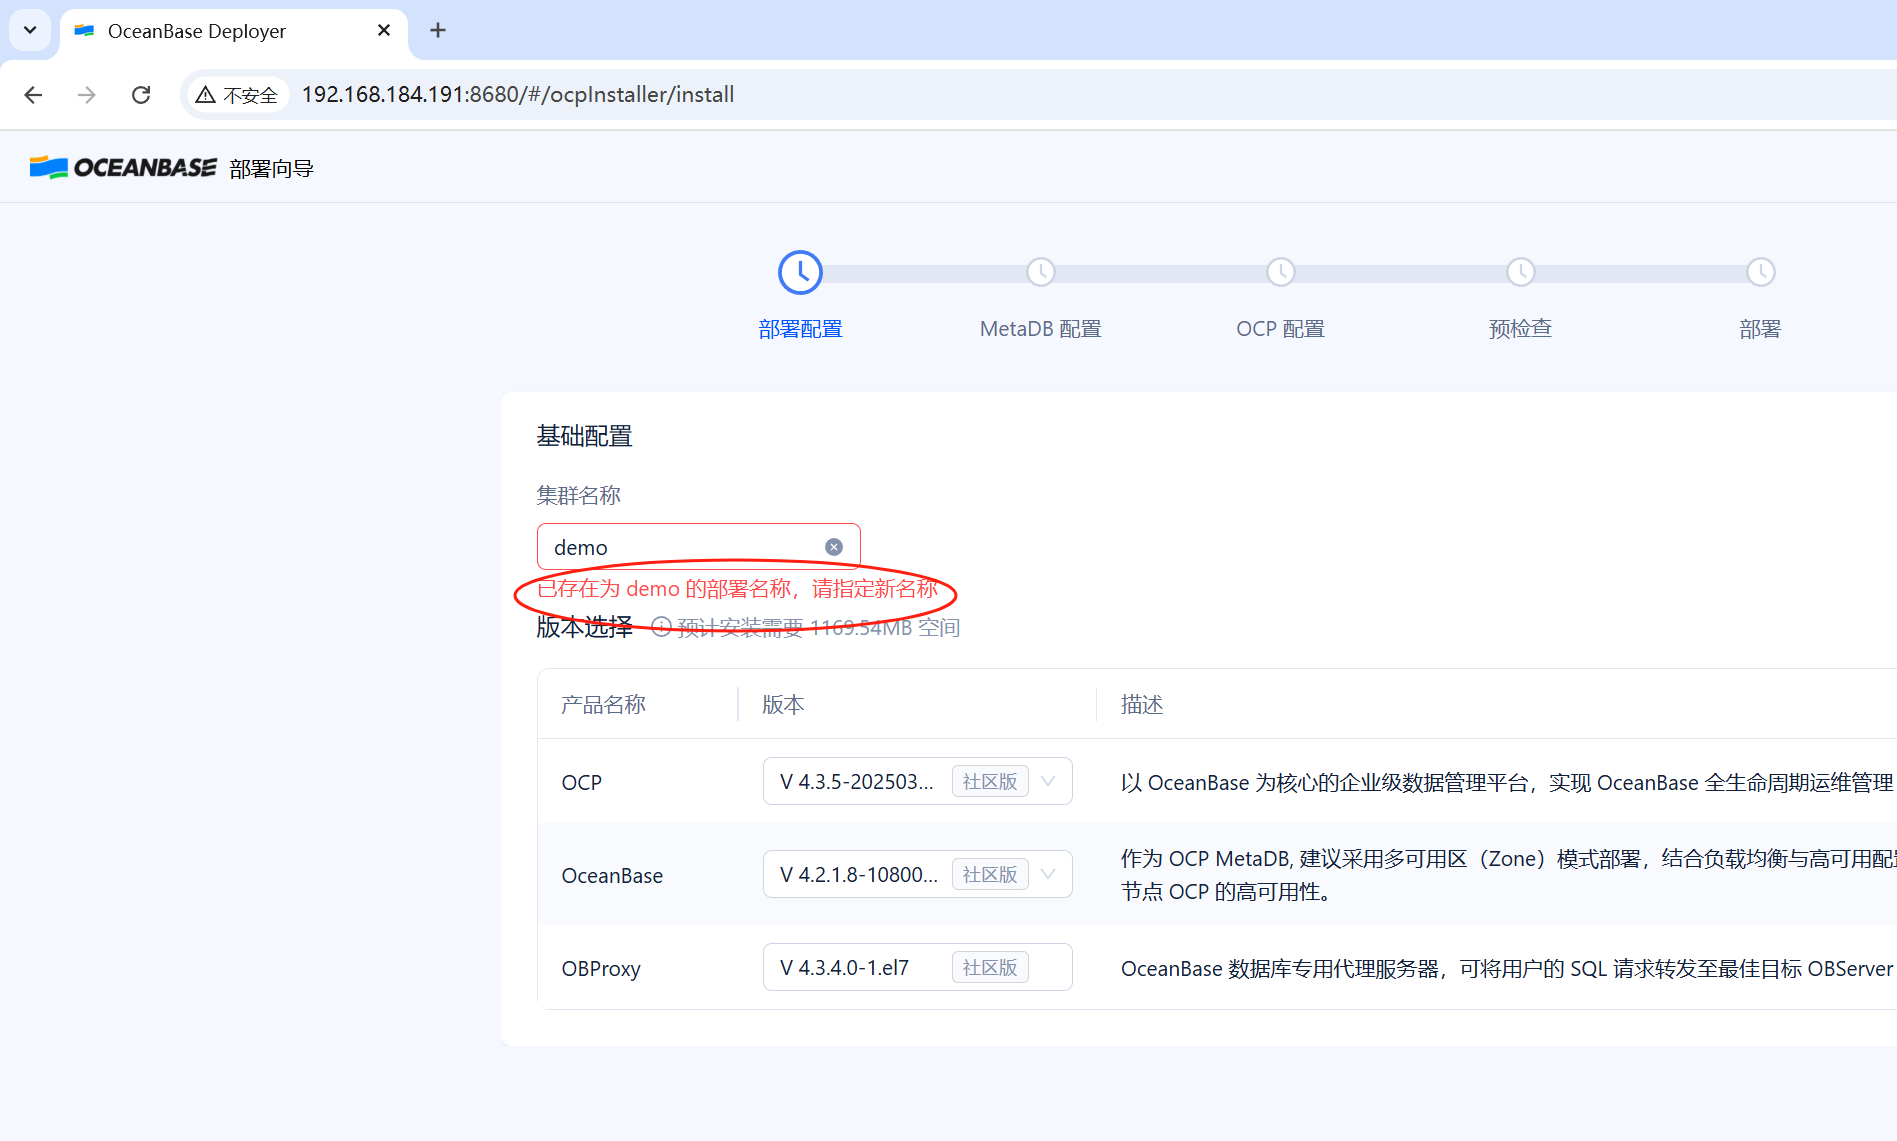Click the info icon beside 版本选择

pyautogui.click(x=661, y=626)
